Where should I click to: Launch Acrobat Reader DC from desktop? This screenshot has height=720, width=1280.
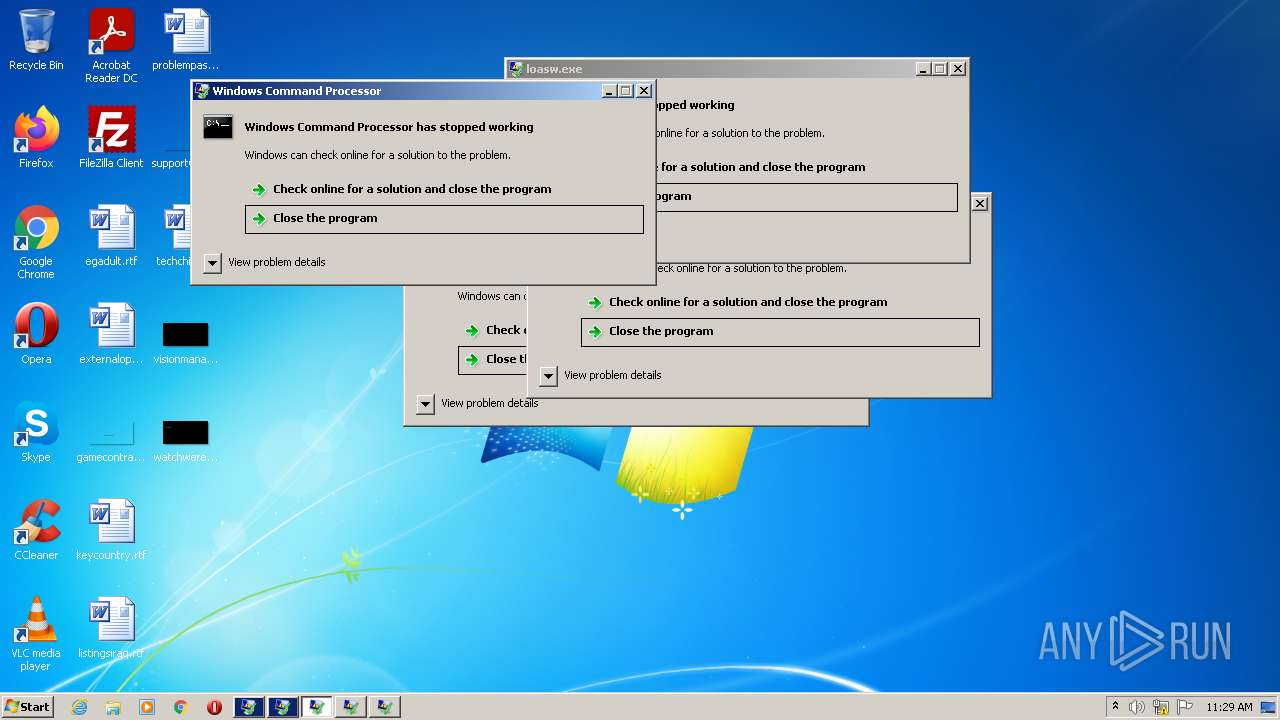[111, 45]
